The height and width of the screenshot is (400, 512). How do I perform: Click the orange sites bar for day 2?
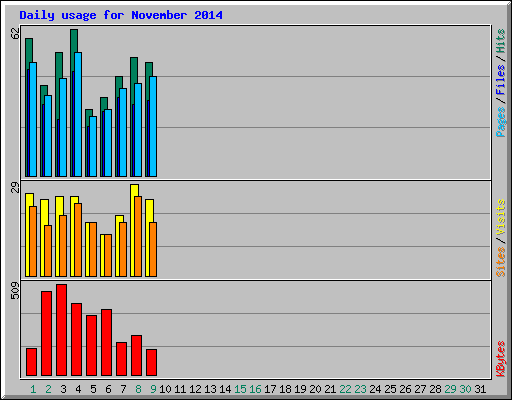48,251
